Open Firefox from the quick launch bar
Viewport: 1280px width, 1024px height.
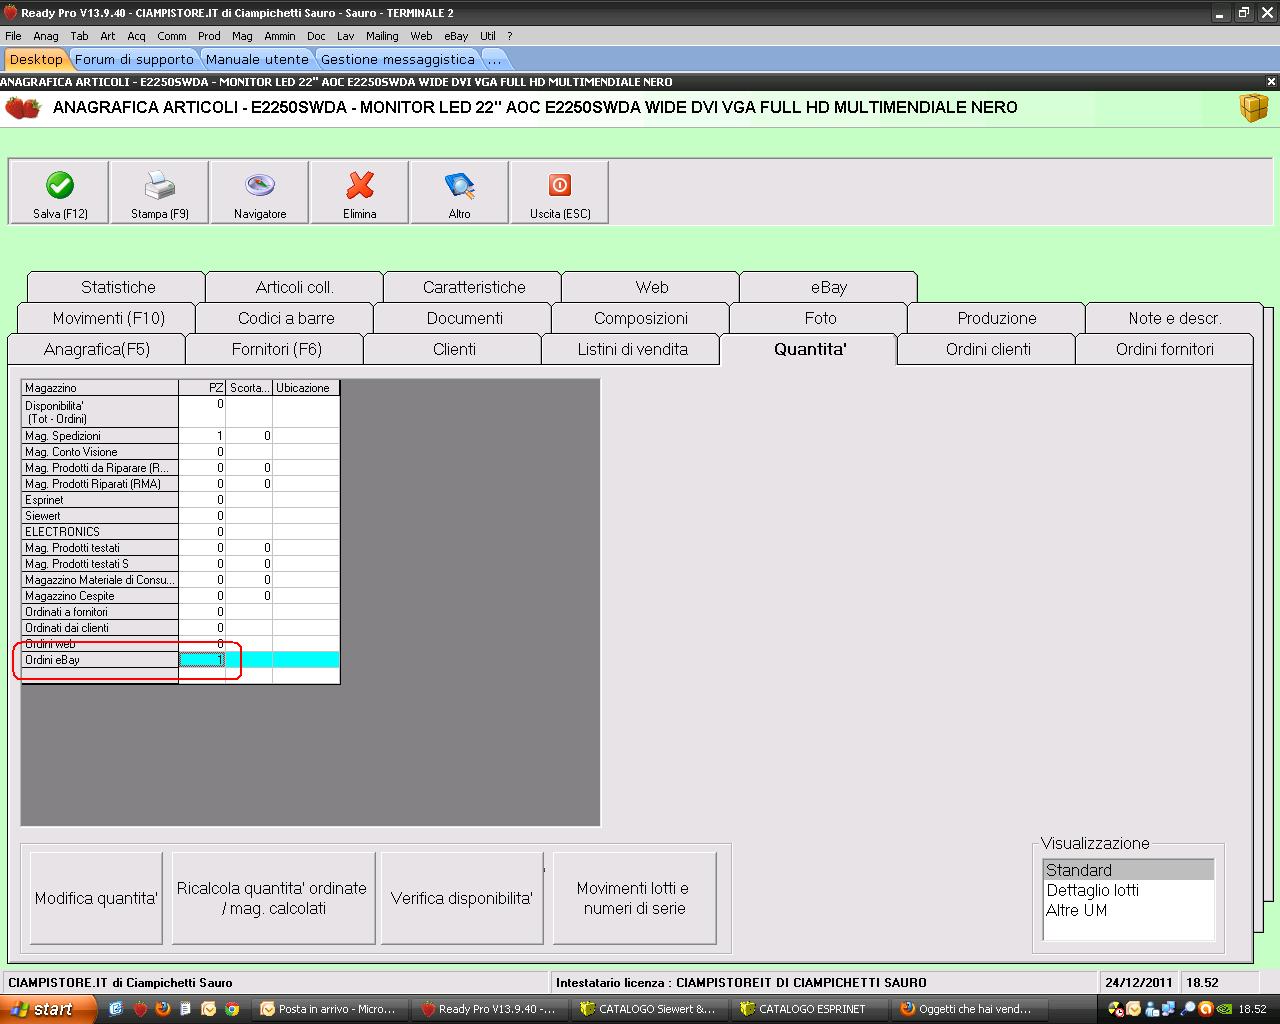pos(162,1009)
